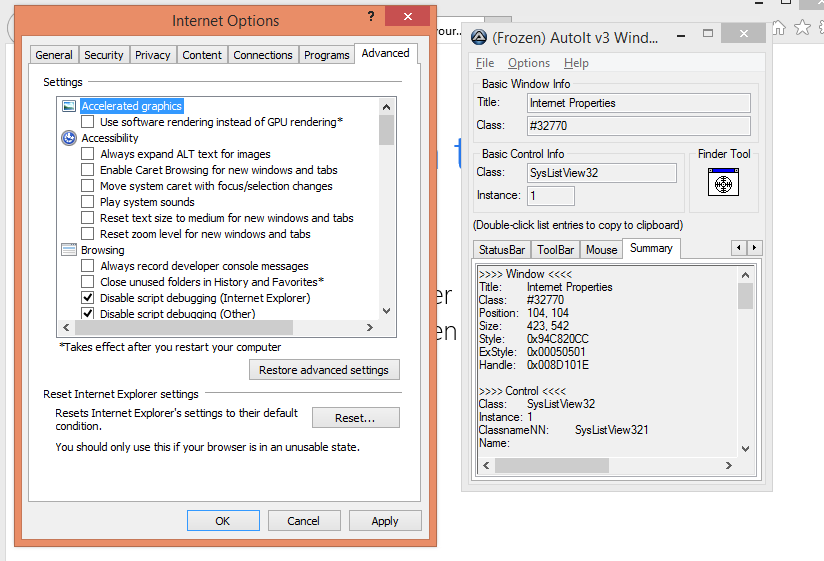
Task: Click the AutoIt tab strip left scroll arrow
Action: pyautogui.click(x=739, y=247)
